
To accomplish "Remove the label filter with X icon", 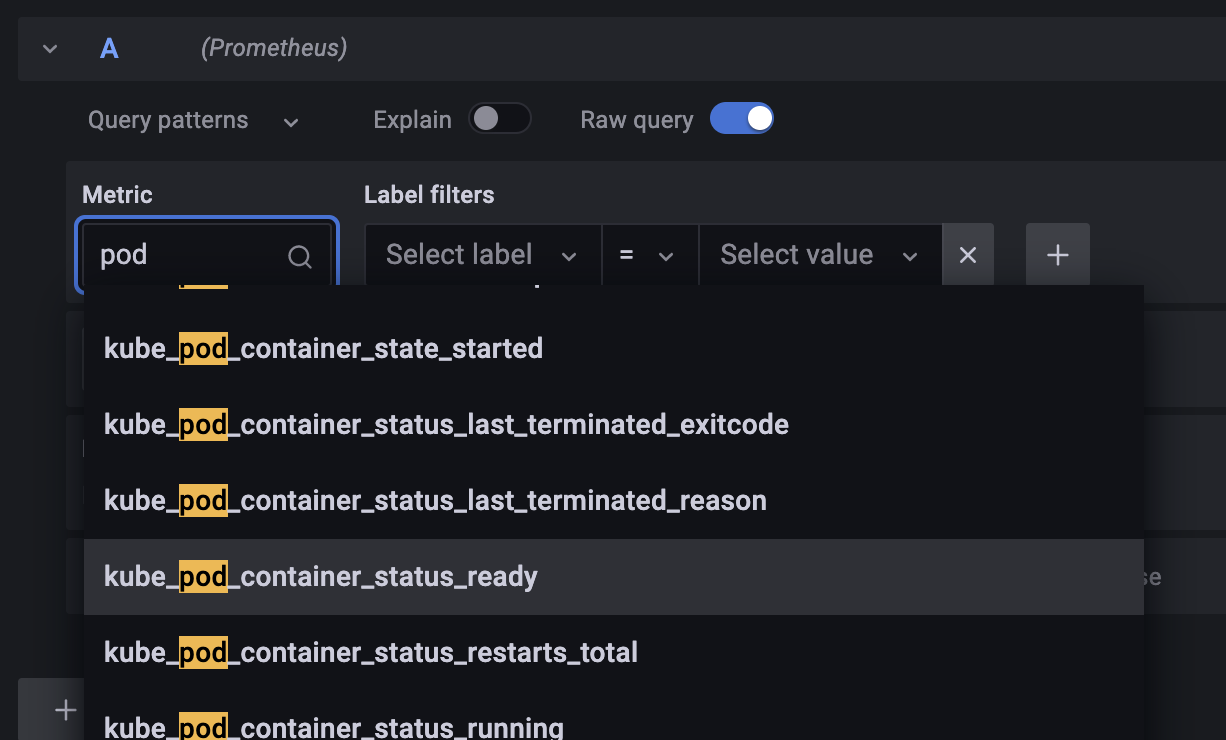I will tap(968, 256).
